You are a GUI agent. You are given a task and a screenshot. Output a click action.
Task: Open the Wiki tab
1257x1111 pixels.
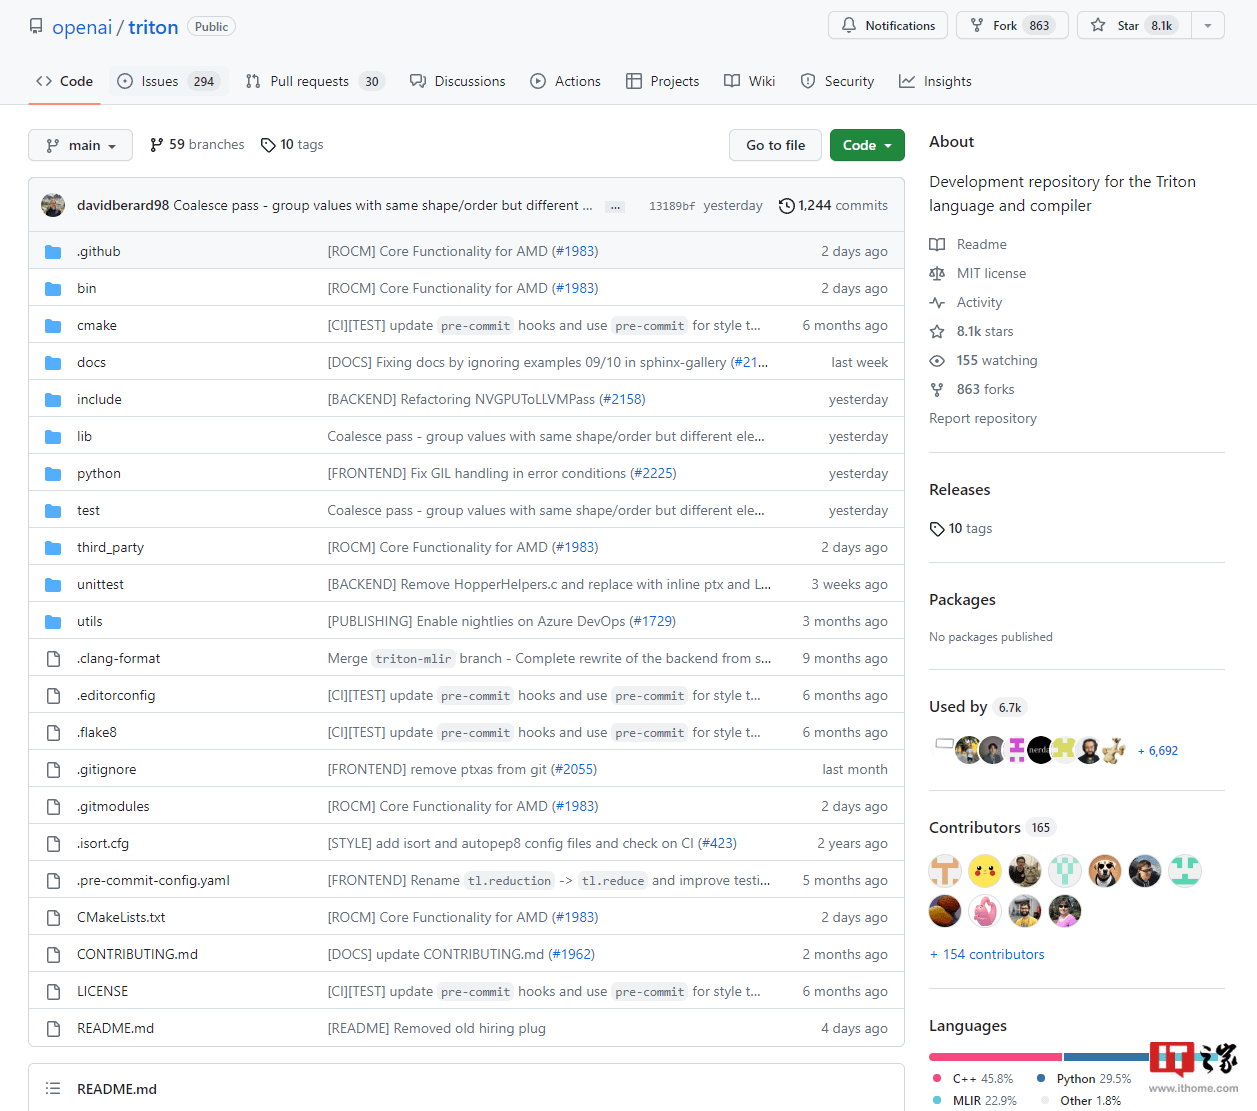pyautogui.click(x=750, y=81)
